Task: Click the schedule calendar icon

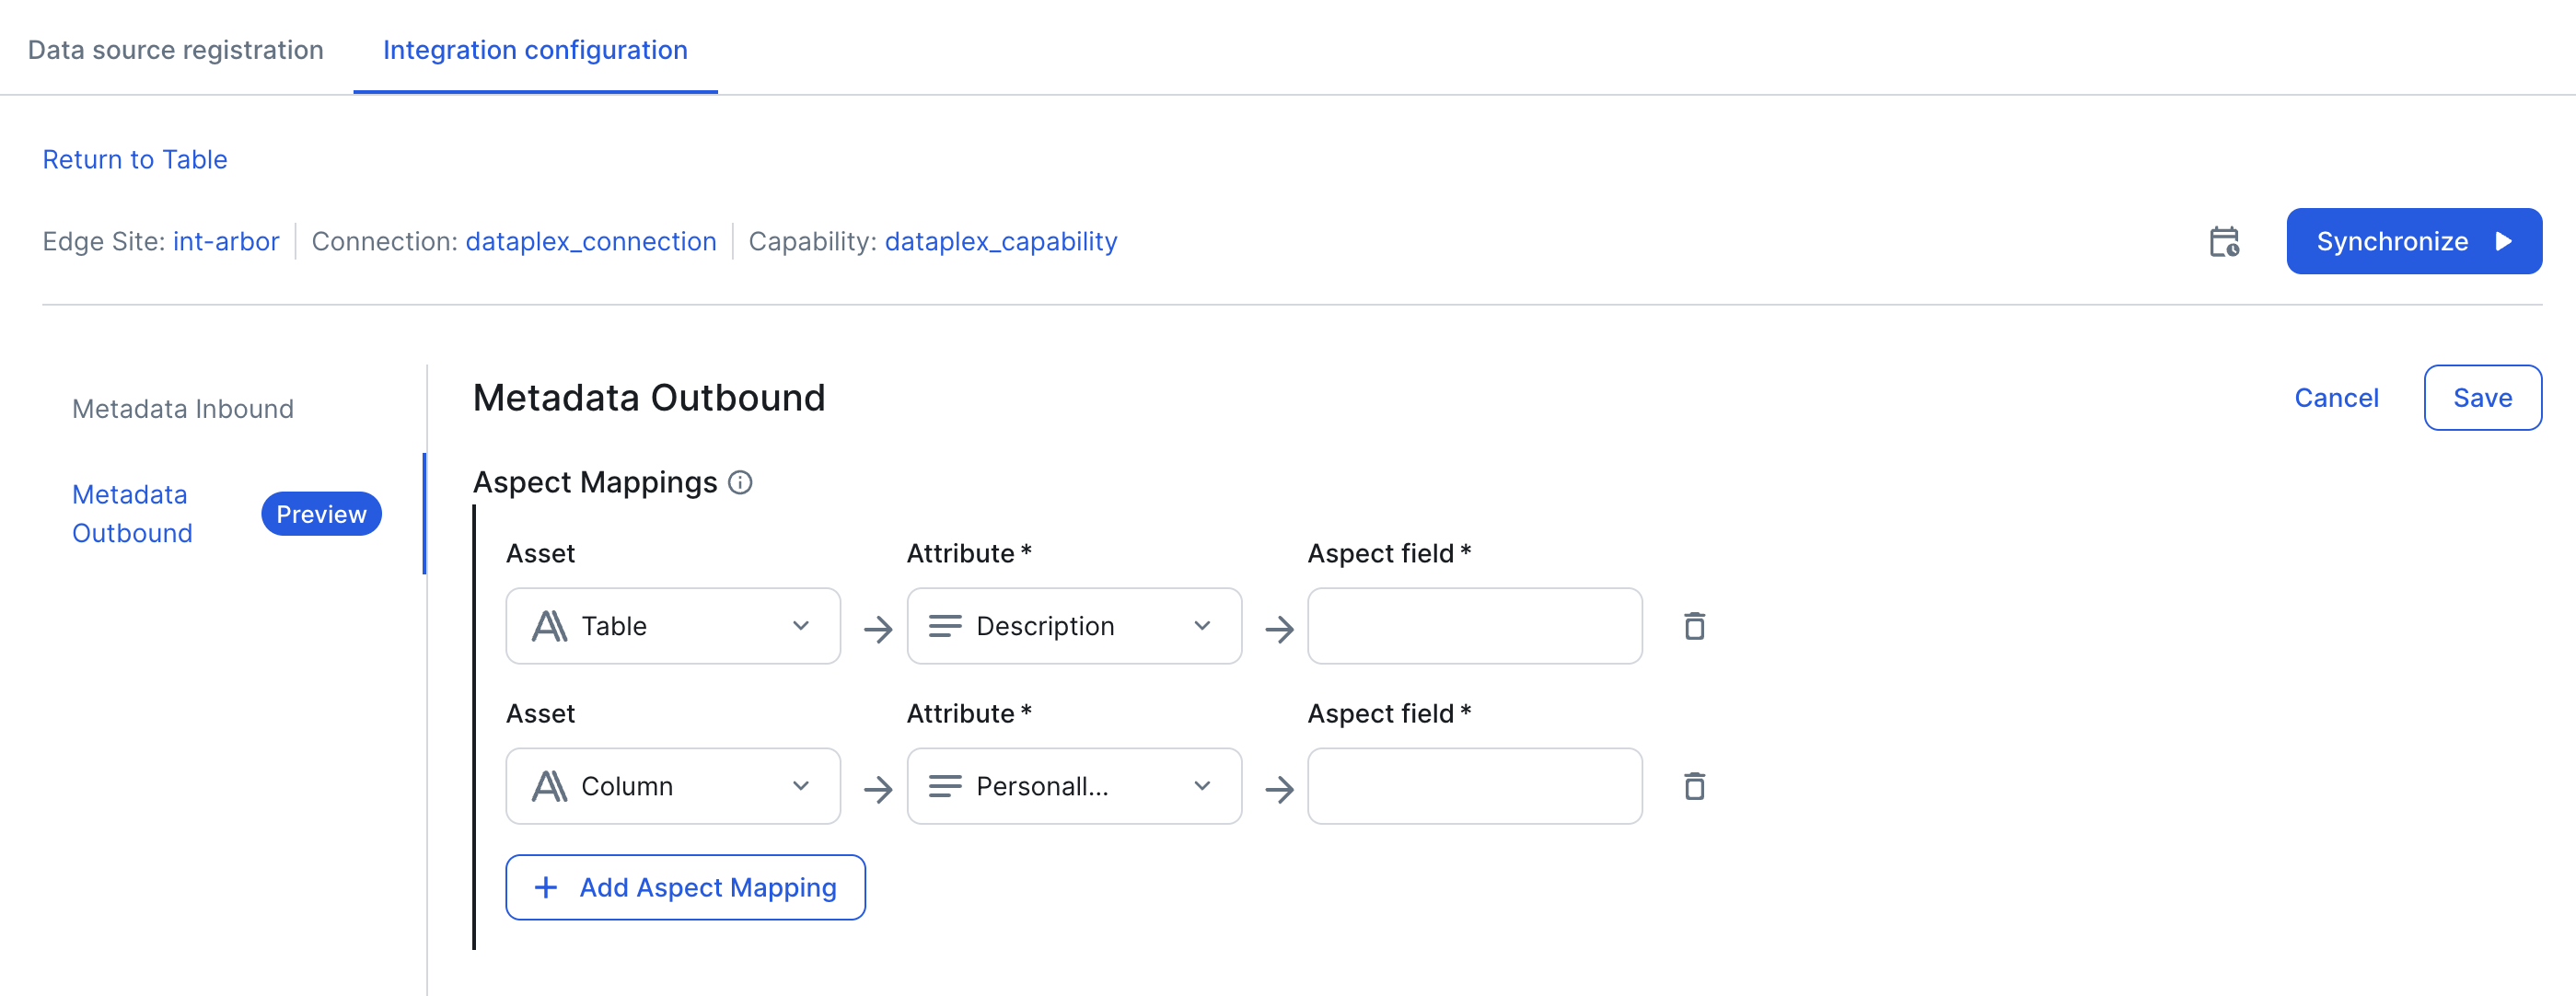Action: (2223, 242)
